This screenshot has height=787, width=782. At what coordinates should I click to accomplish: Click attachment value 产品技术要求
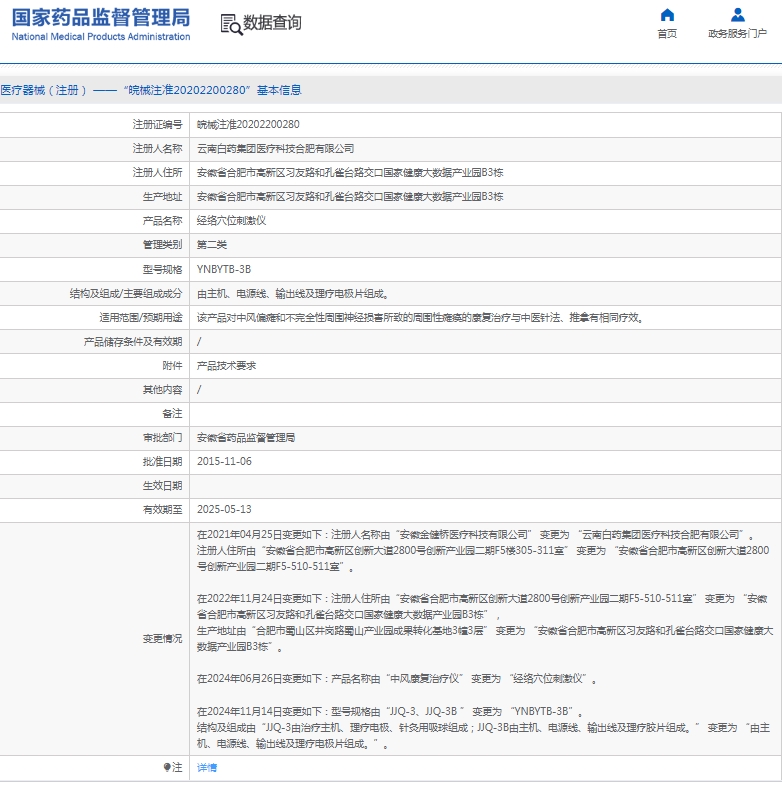(x=226, y=366)
